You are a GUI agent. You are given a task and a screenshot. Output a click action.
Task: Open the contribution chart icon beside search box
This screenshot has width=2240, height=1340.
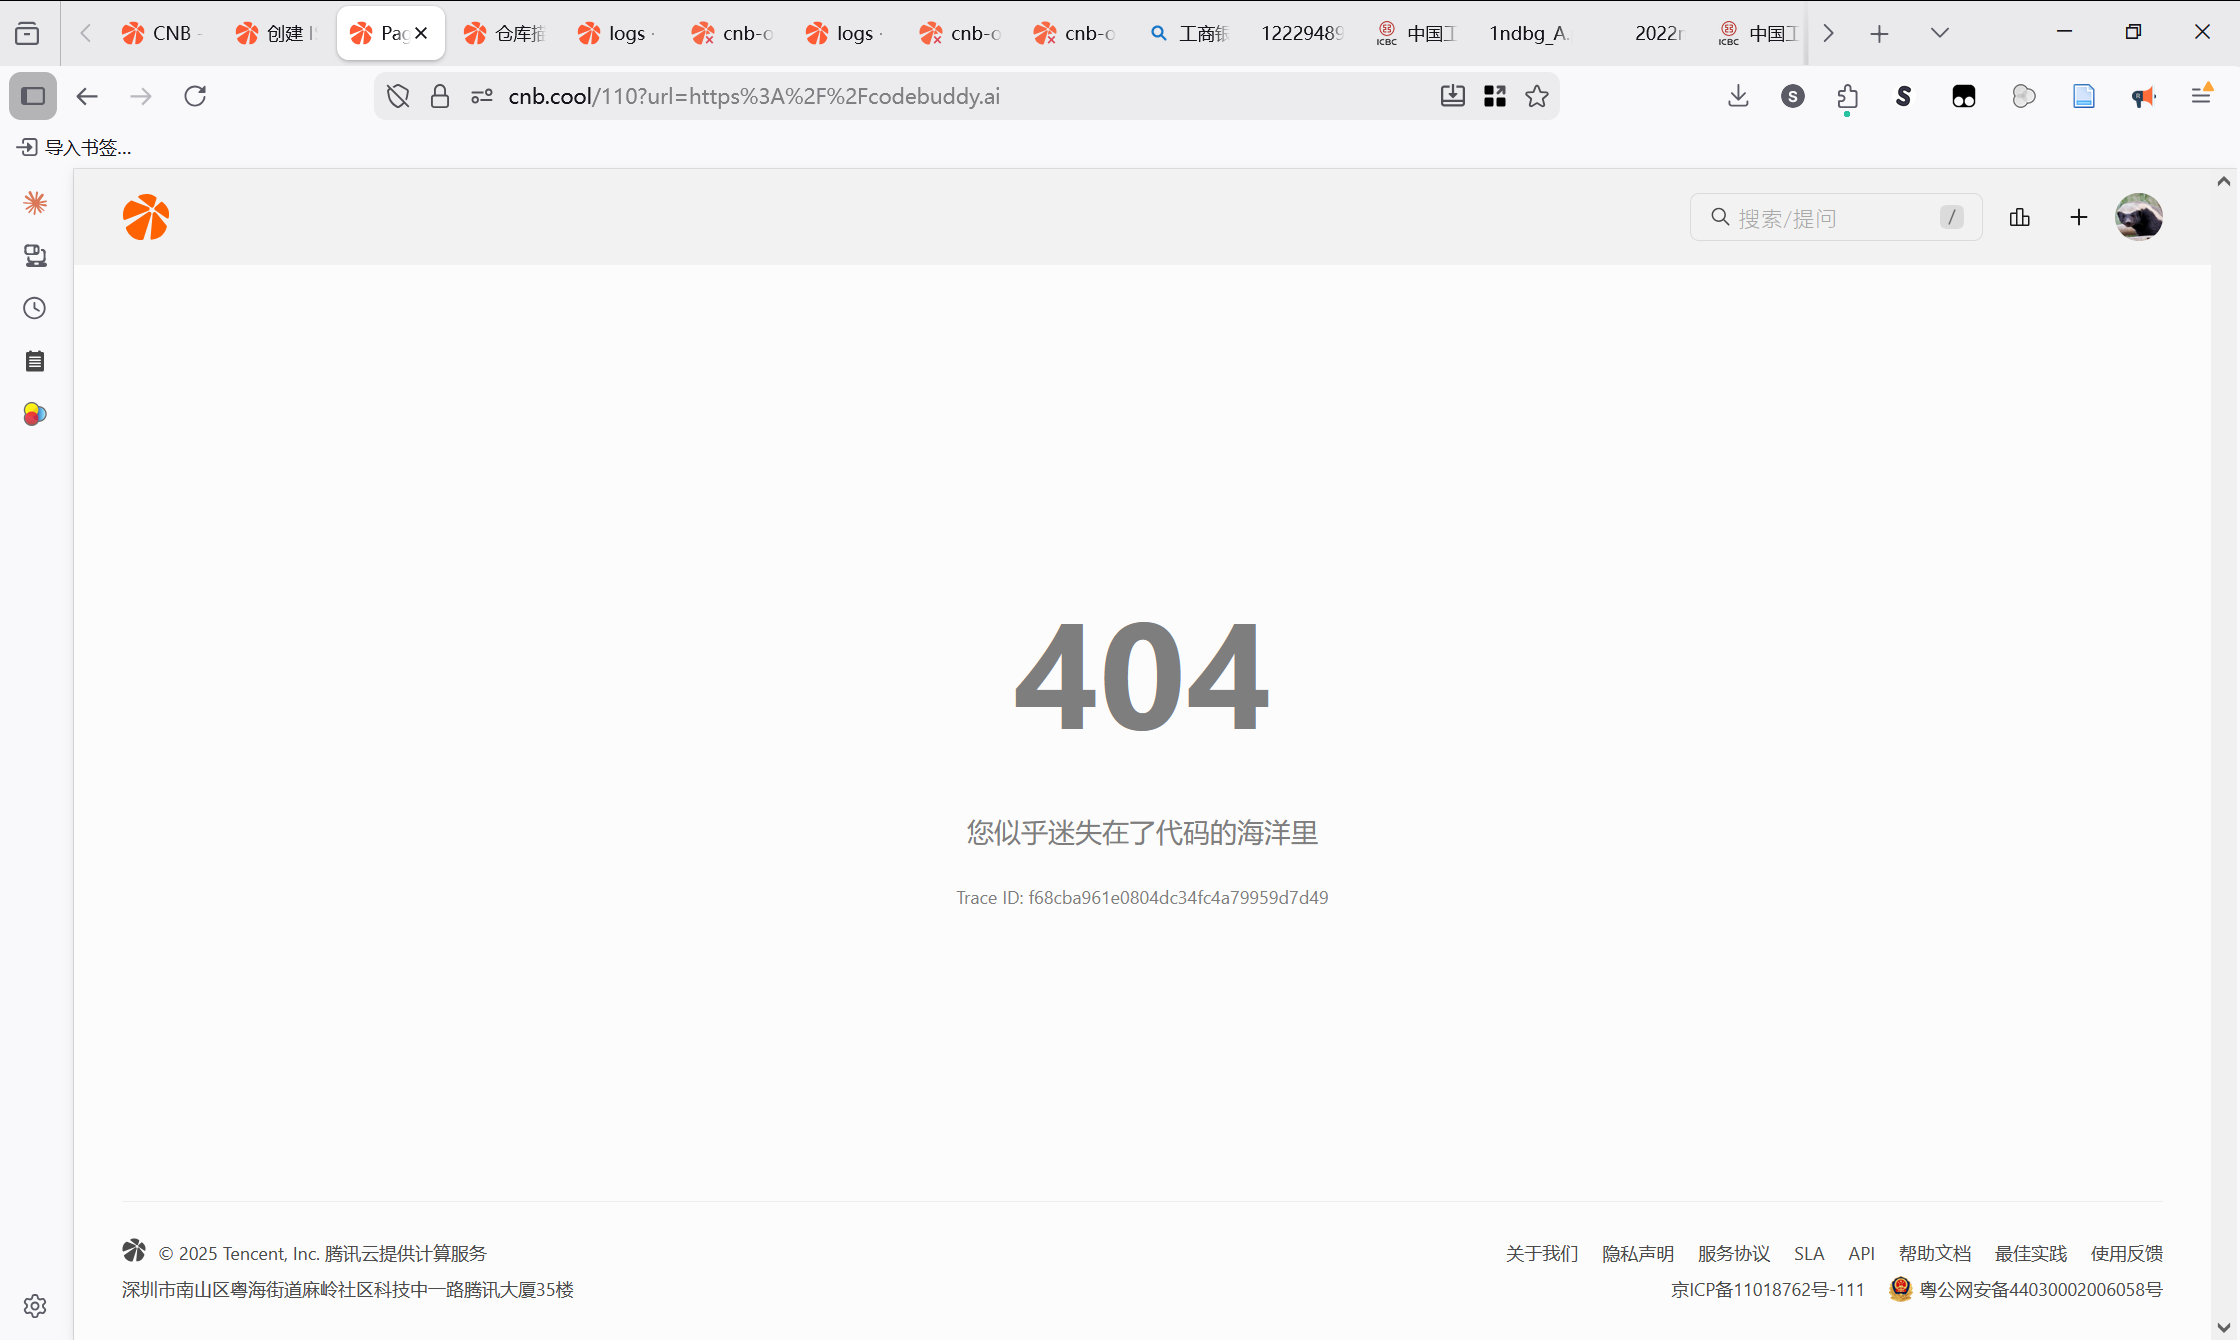pos(2019,217)
